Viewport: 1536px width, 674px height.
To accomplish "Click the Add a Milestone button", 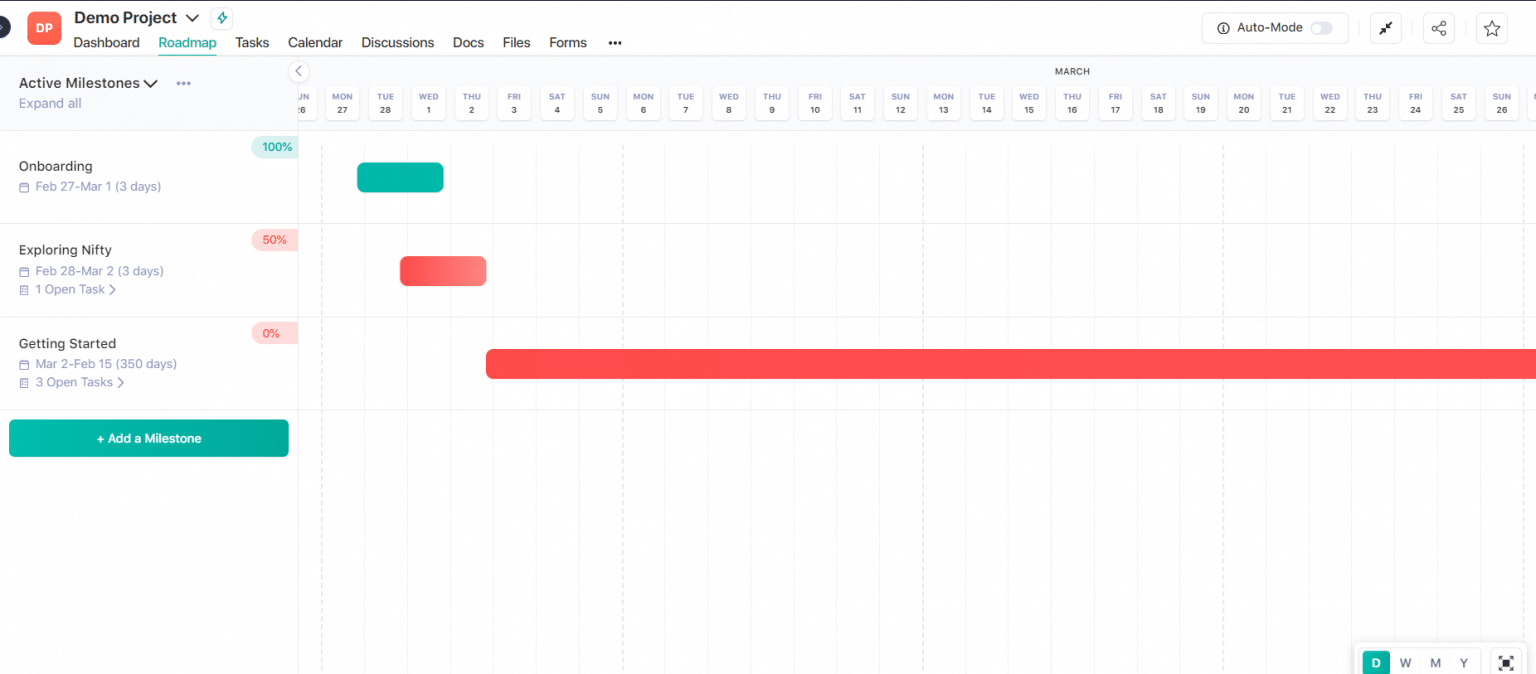I will 149,438.
